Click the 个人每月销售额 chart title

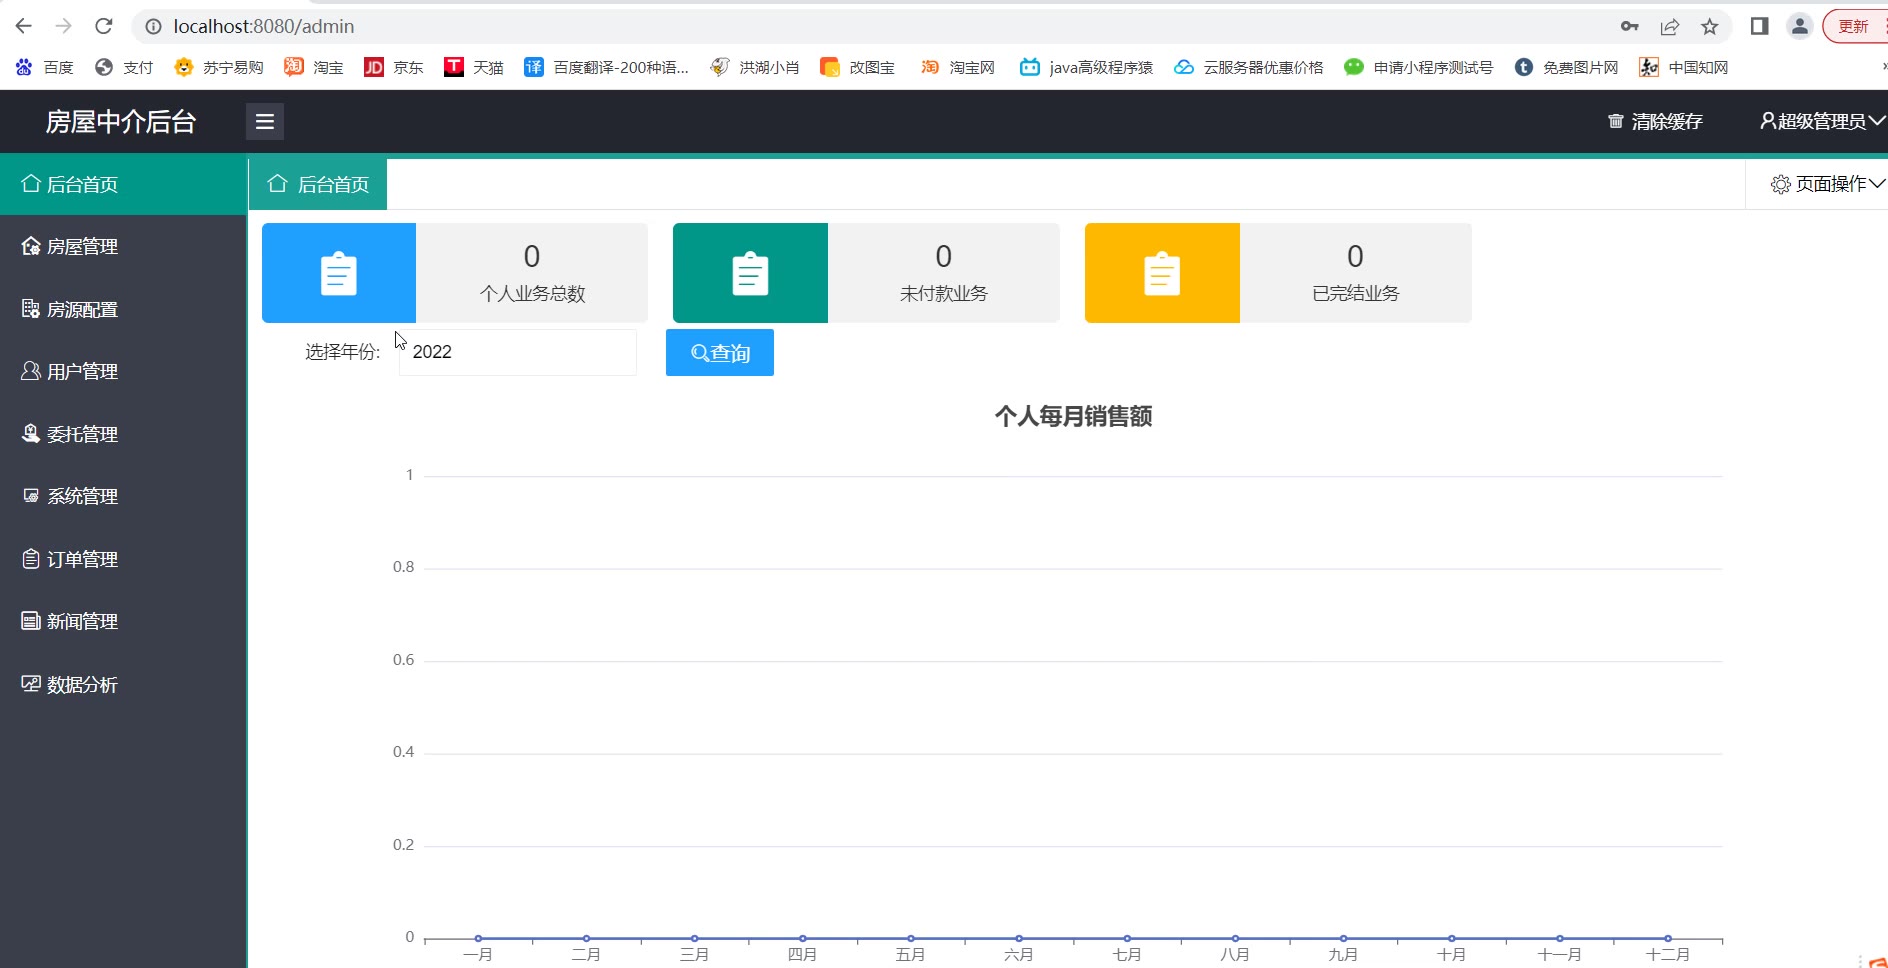point(1073,416)
